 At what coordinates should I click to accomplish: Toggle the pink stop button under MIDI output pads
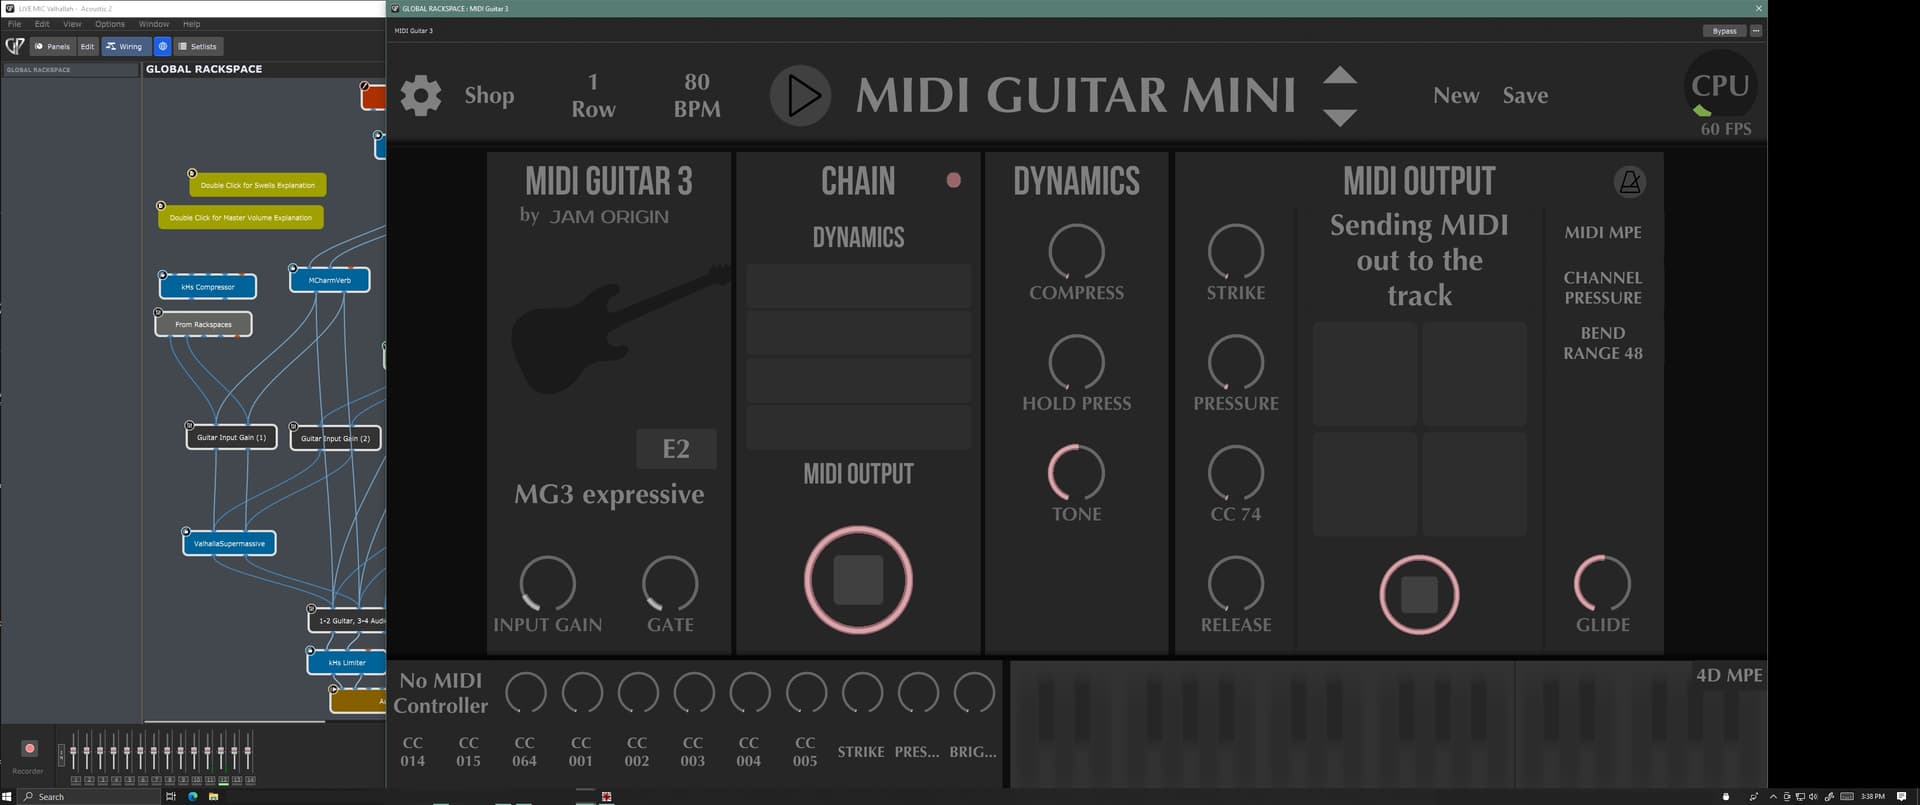click(1419, 595)
